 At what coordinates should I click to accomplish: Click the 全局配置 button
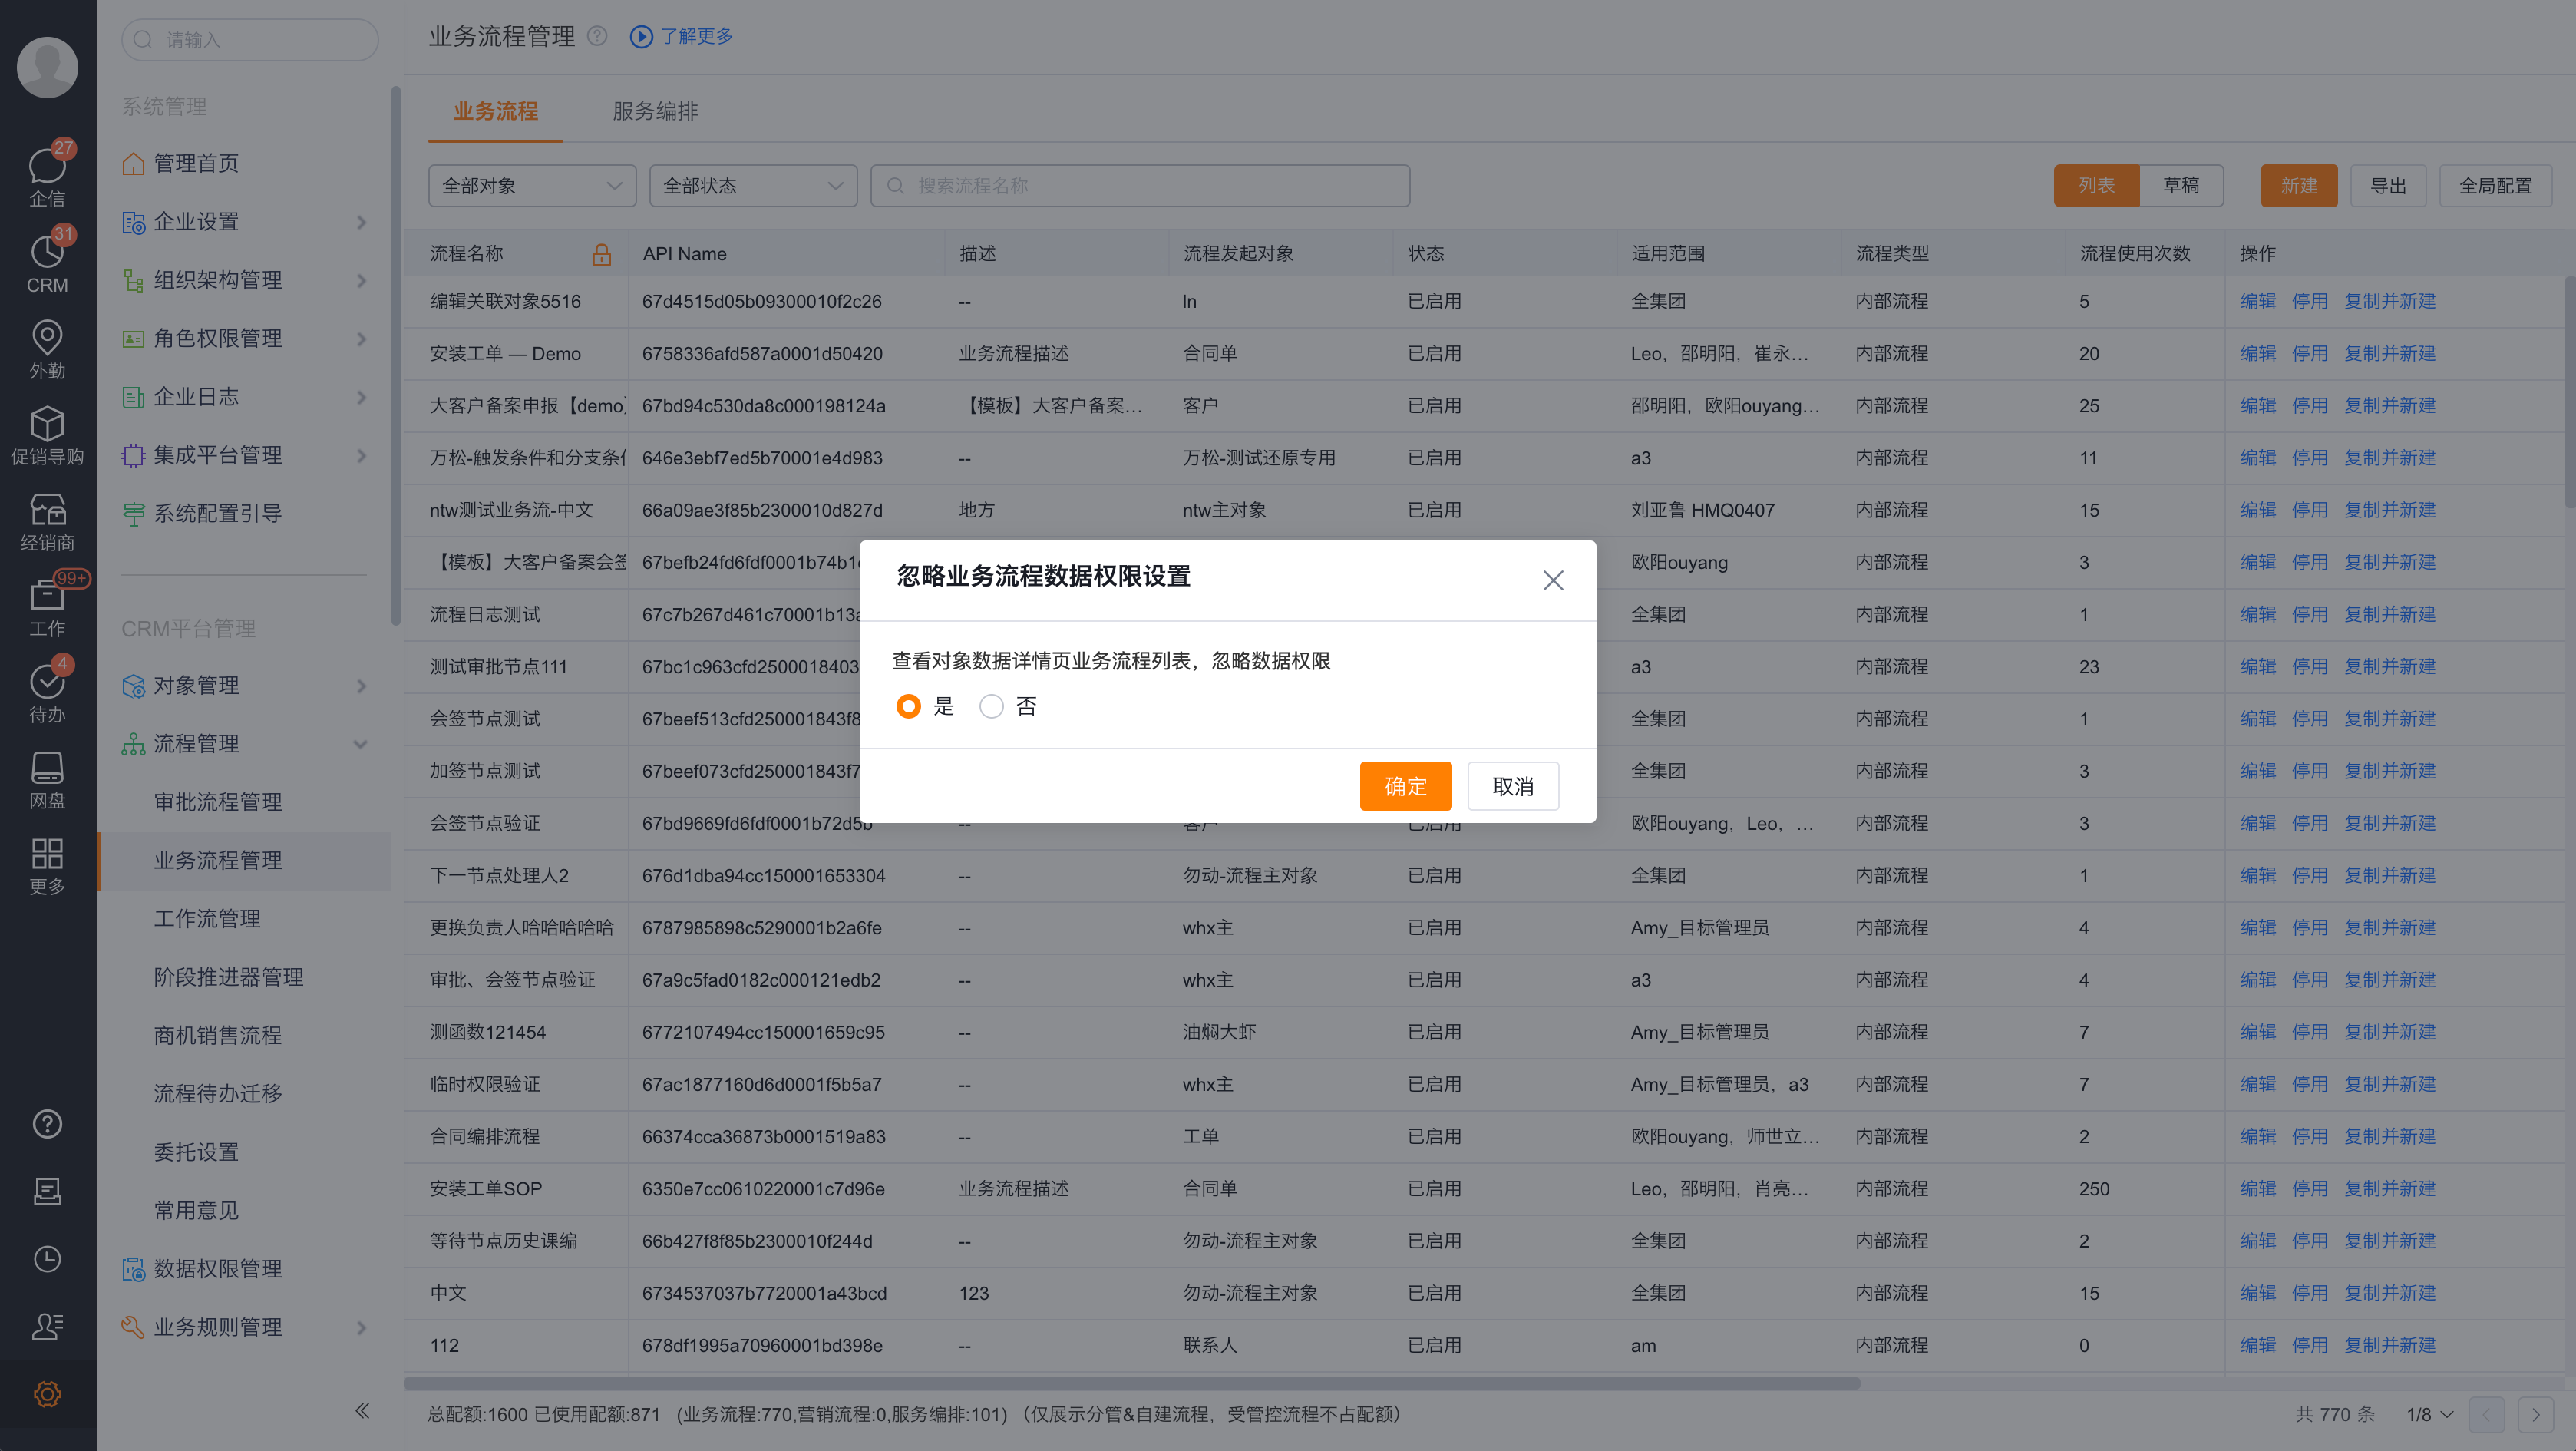click(2495, 186)
